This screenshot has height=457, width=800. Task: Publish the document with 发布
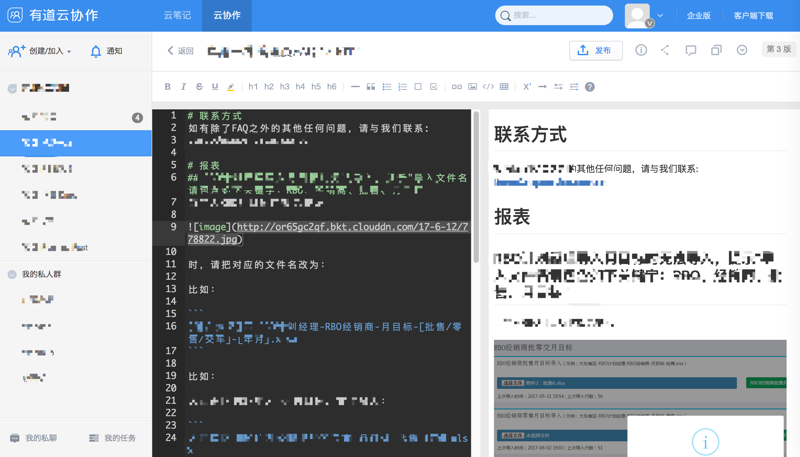click(596, 50)
